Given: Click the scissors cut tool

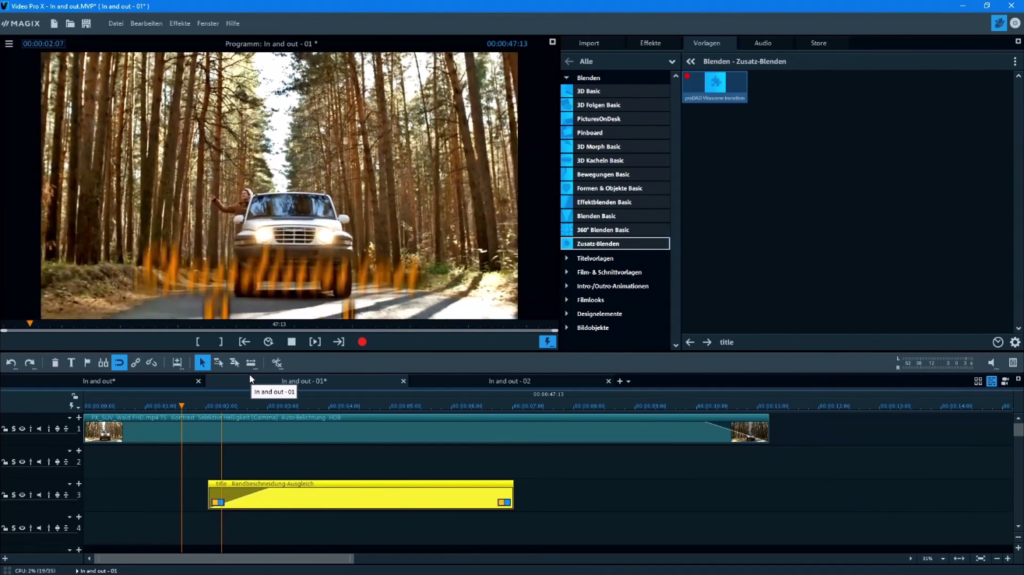Looking at the screenshot, I should [x=277, y=363].
